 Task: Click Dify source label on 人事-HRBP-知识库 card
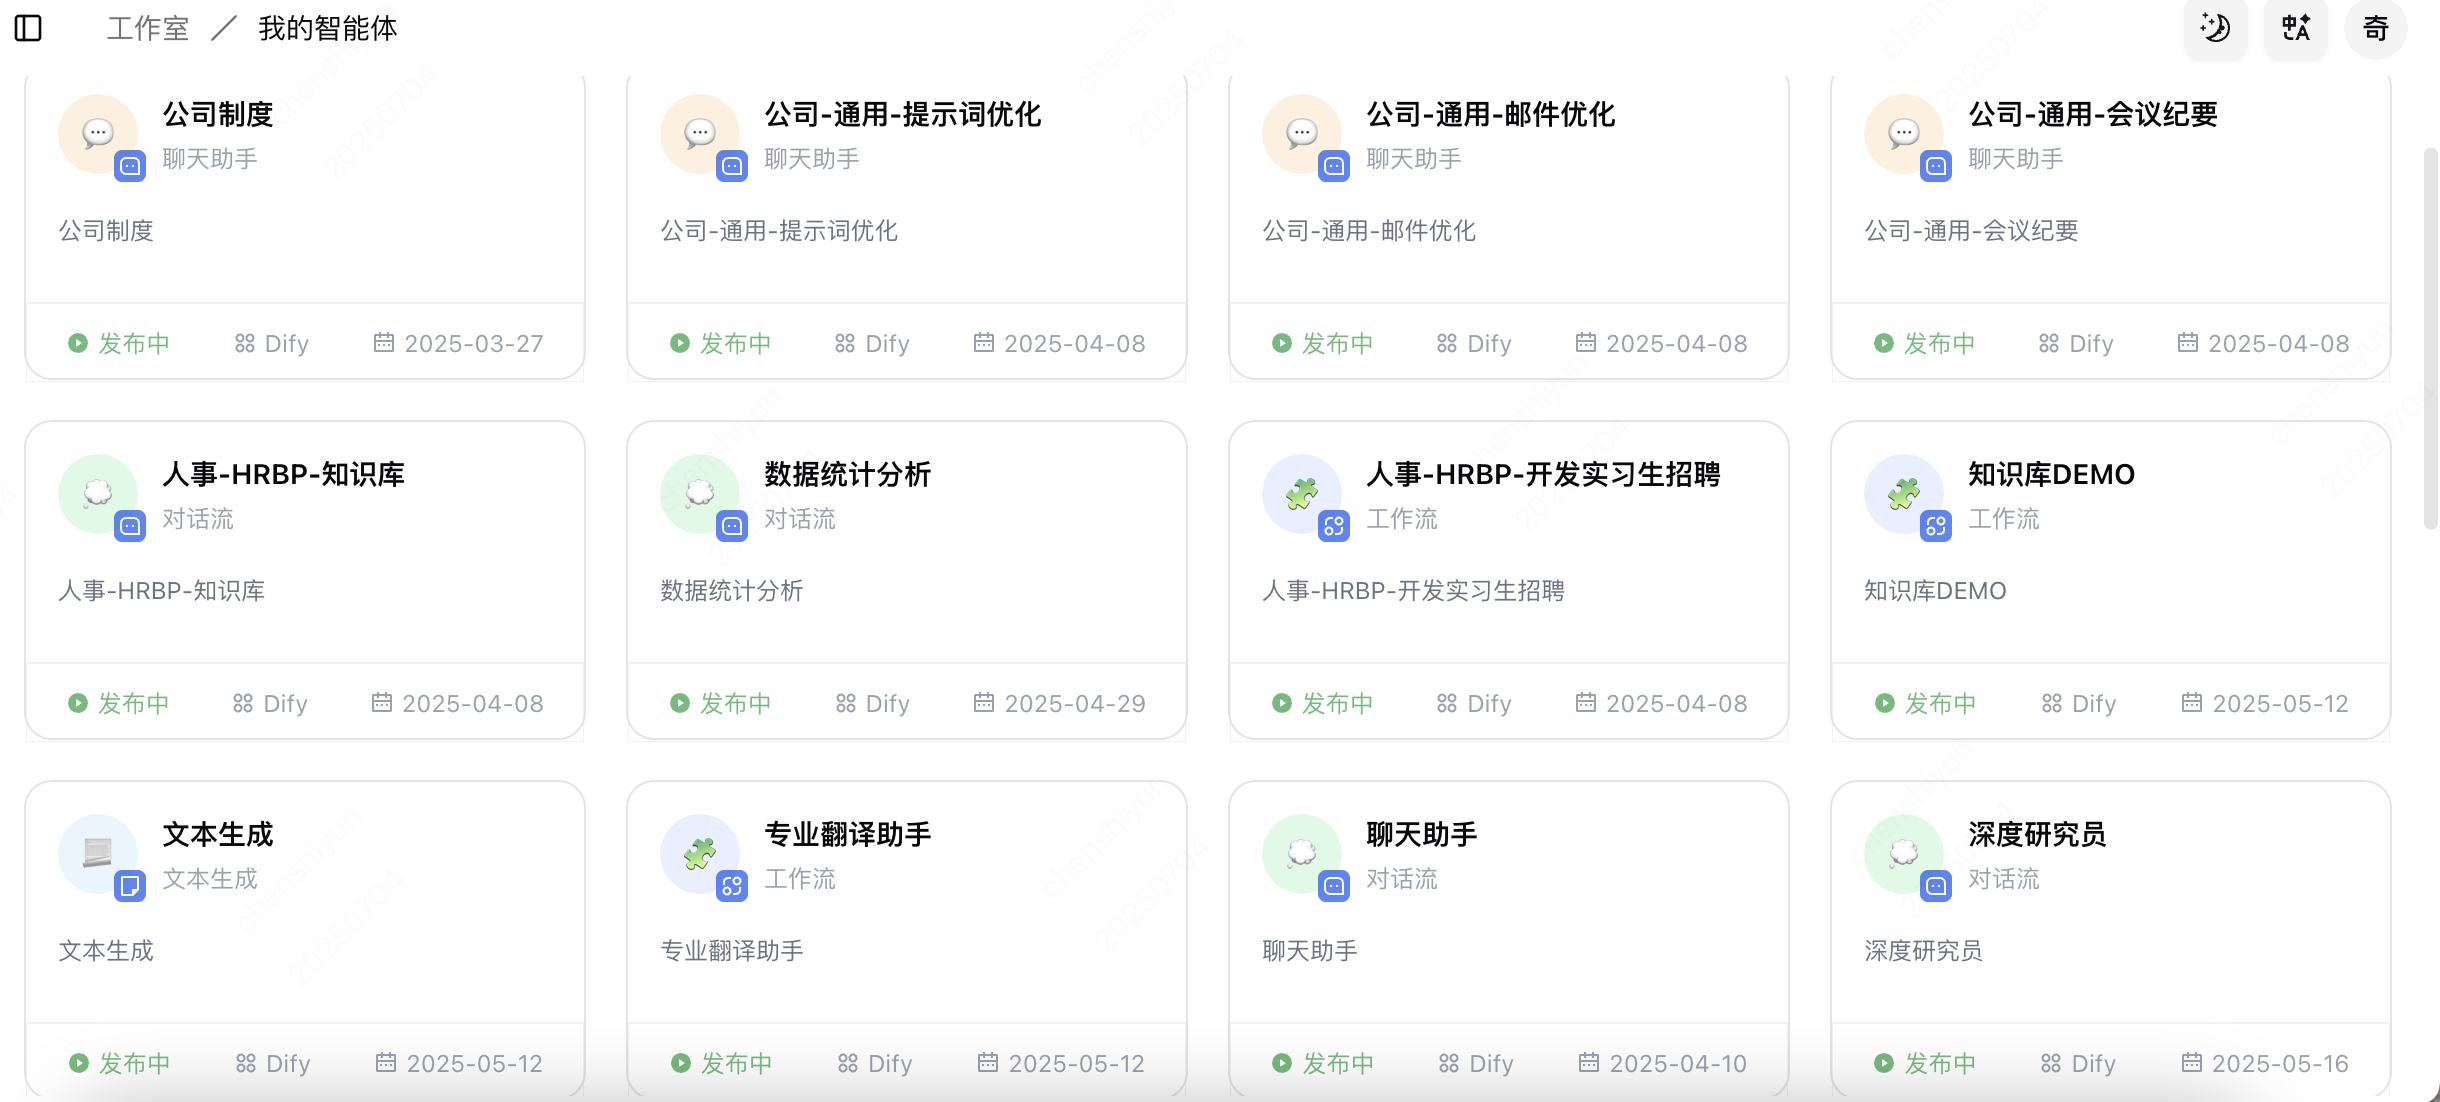[270, 703]
